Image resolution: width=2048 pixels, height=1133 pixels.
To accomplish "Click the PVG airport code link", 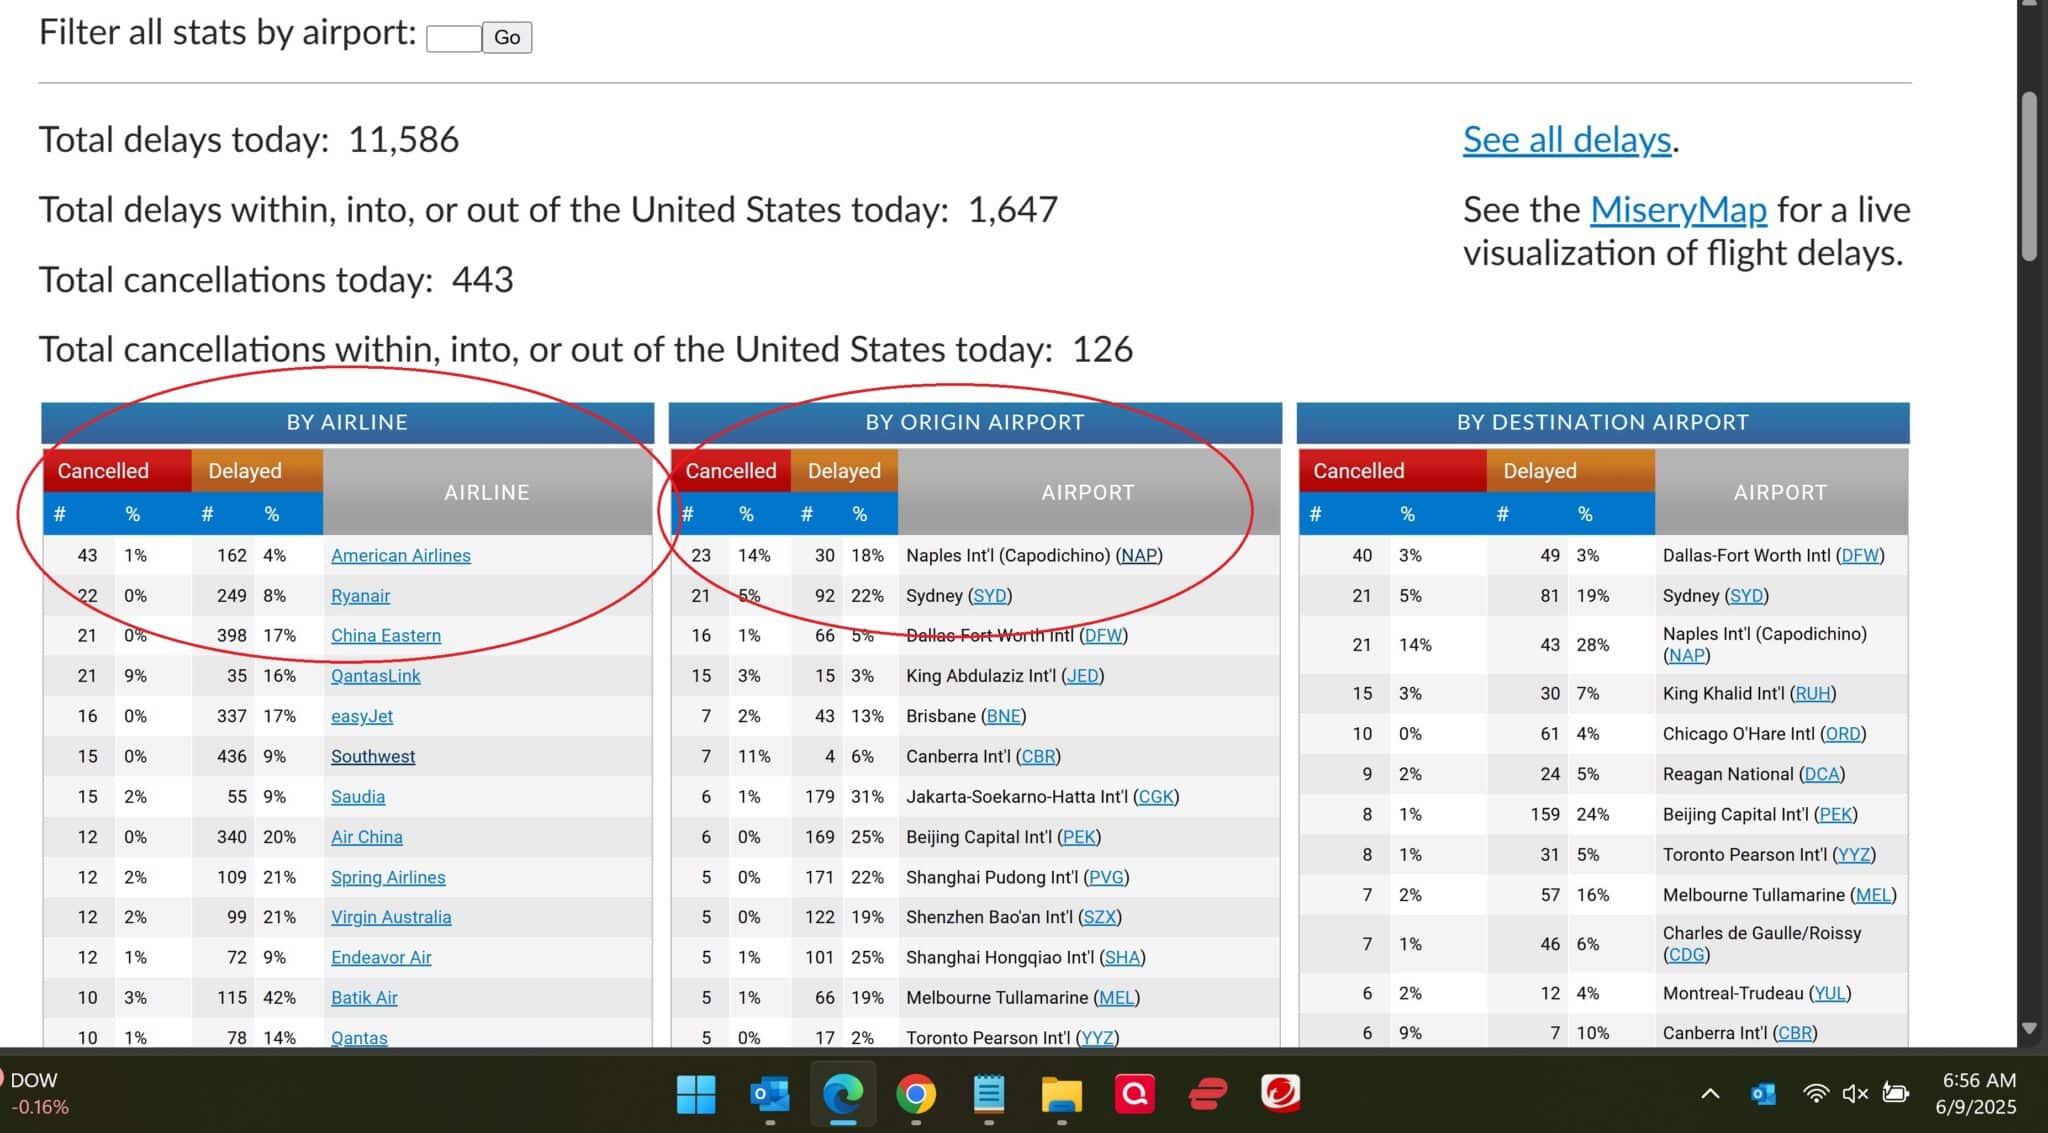I will [1106, 877].
